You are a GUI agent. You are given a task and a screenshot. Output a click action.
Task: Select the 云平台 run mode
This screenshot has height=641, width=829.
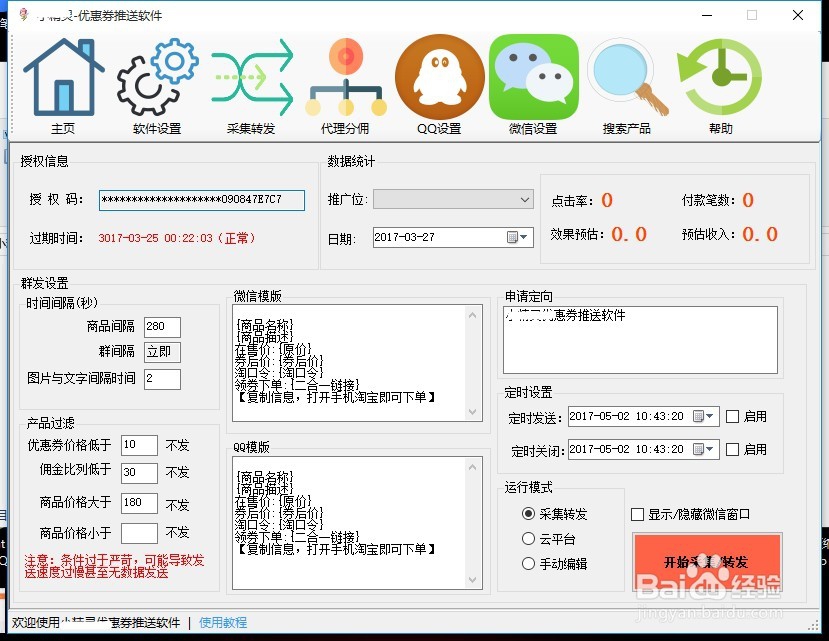(x=528, y=537)
